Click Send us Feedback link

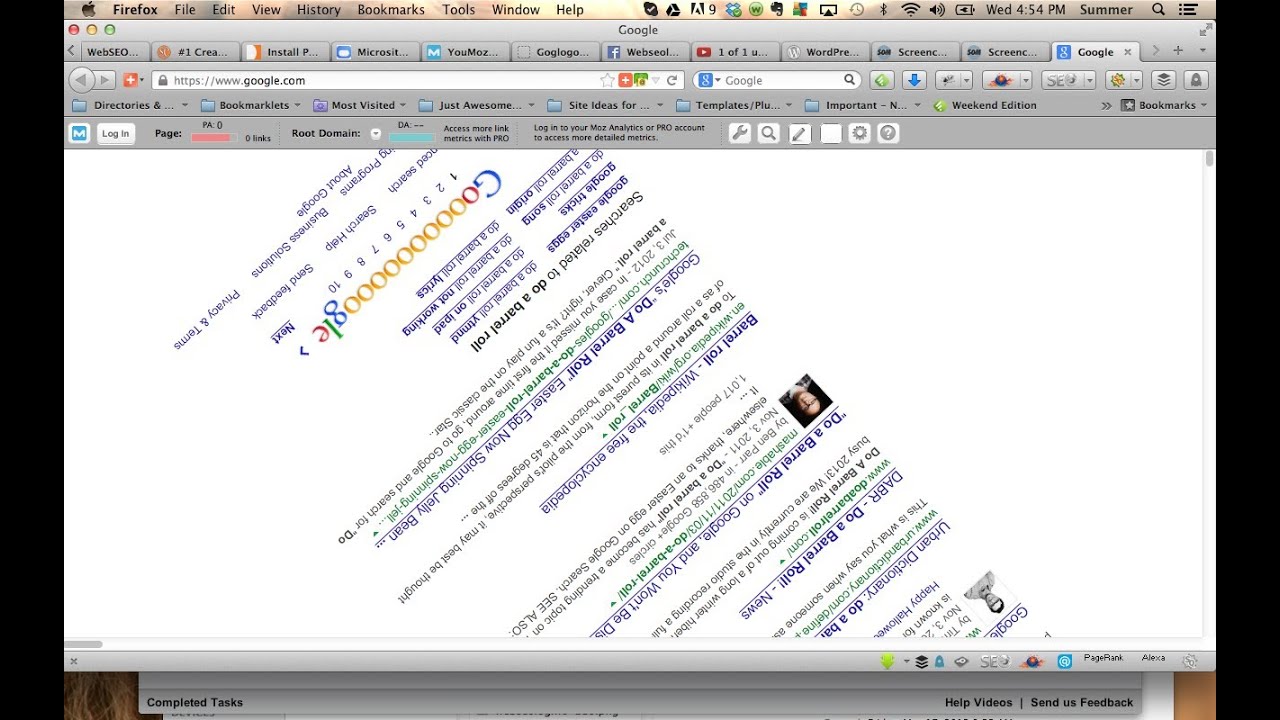(x=1082, y=702)
